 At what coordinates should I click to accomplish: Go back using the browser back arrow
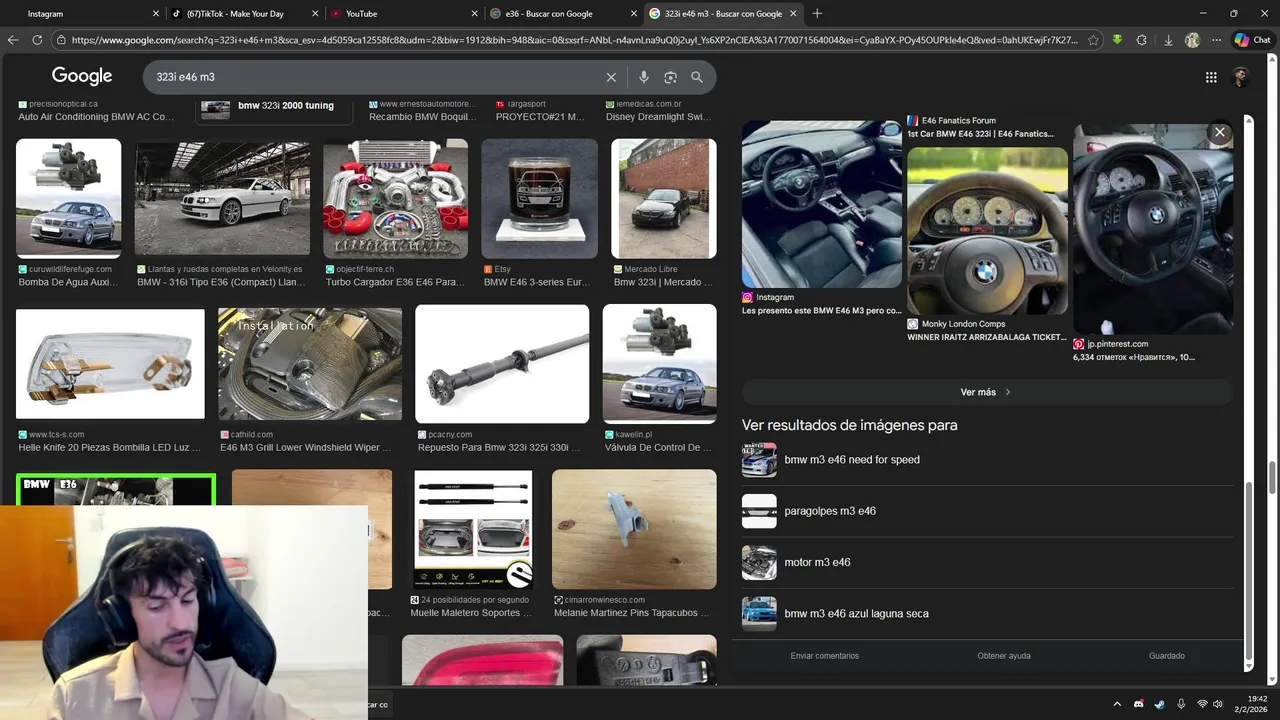pyautogui.click(x=13, y=40)
